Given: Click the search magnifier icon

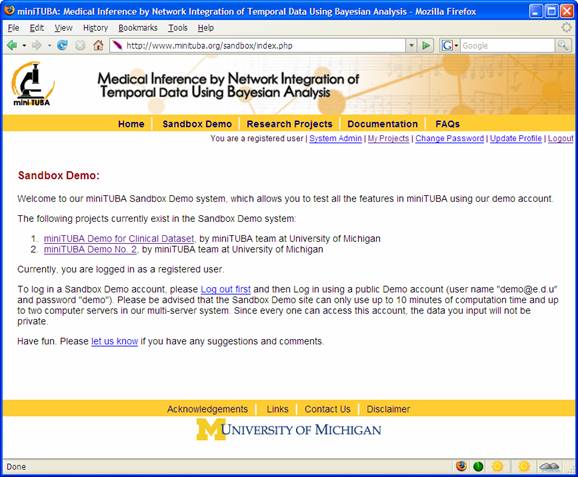Looking at the screenshot, I should point(563,46).
